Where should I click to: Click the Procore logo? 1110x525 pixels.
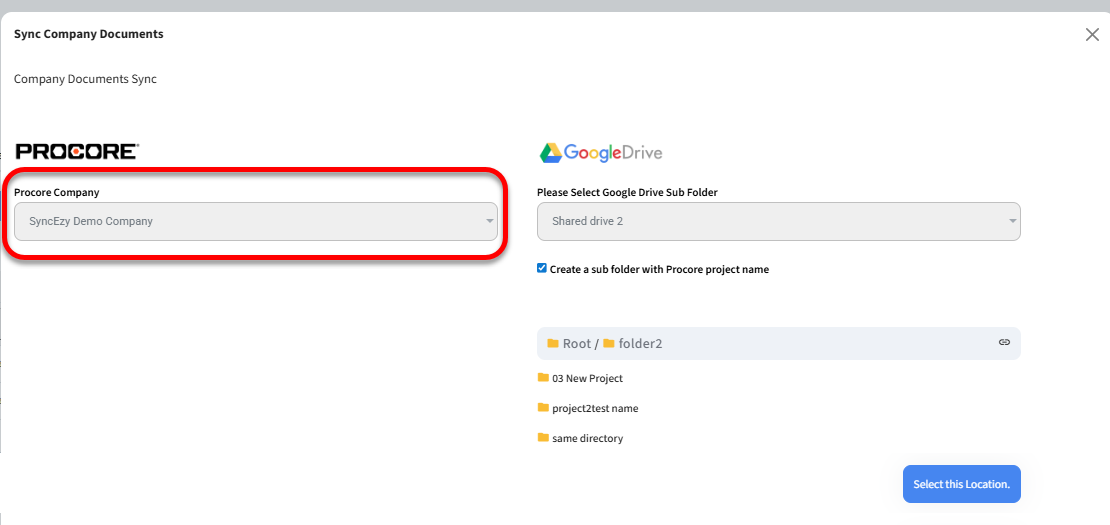click(77, 152)
